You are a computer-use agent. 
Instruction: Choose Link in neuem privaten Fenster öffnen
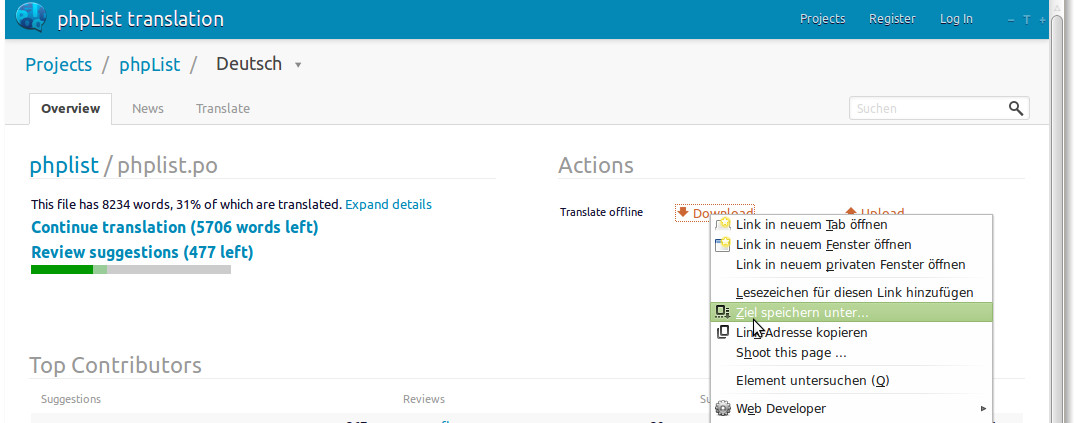click(x=851, y=264)
